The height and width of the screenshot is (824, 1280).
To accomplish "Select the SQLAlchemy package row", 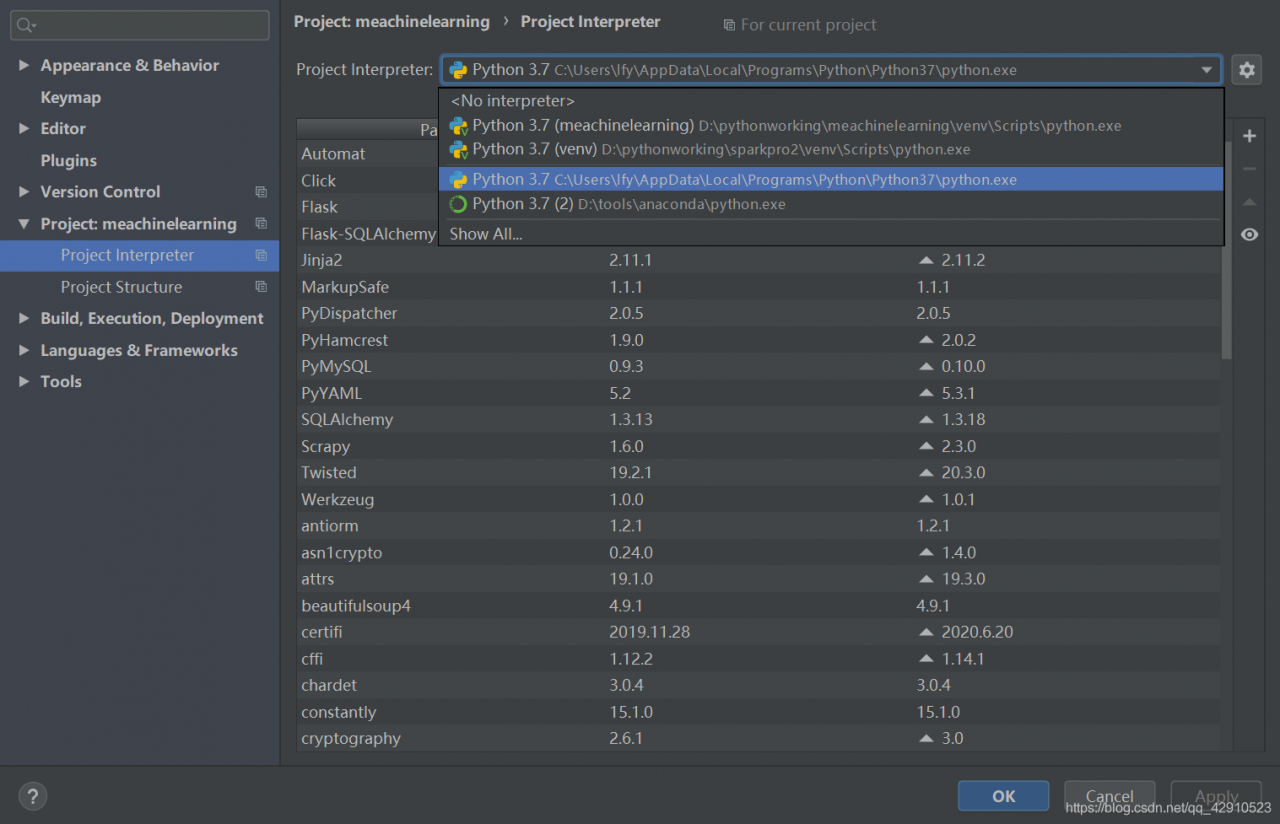I will pyautogui.click(x=760, y=420).
